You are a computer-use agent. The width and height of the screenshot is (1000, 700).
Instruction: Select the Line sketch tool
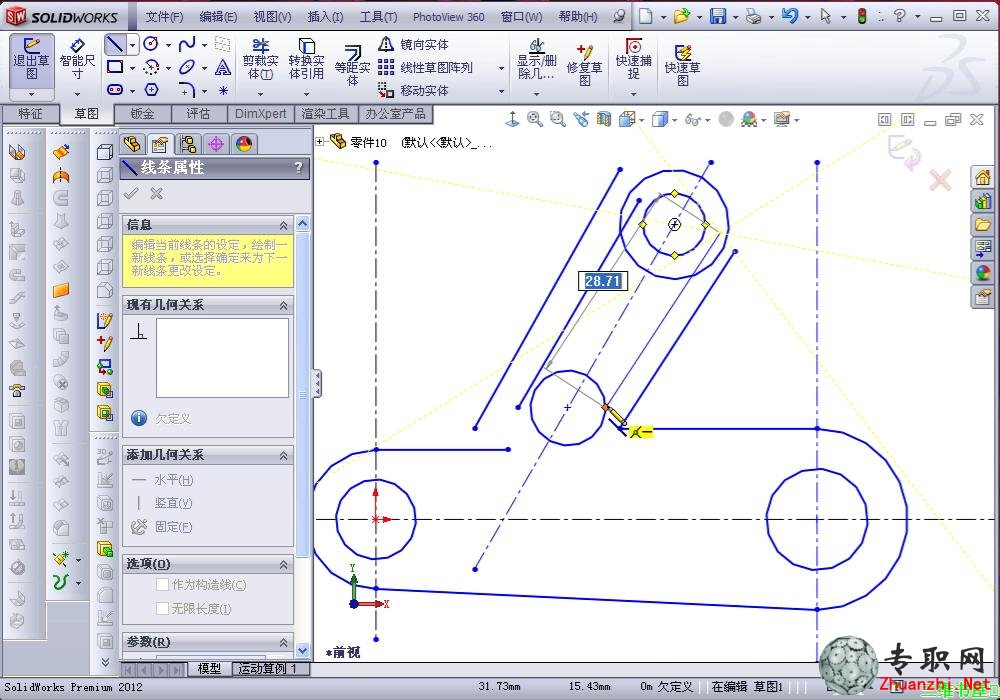click(115, 44)
